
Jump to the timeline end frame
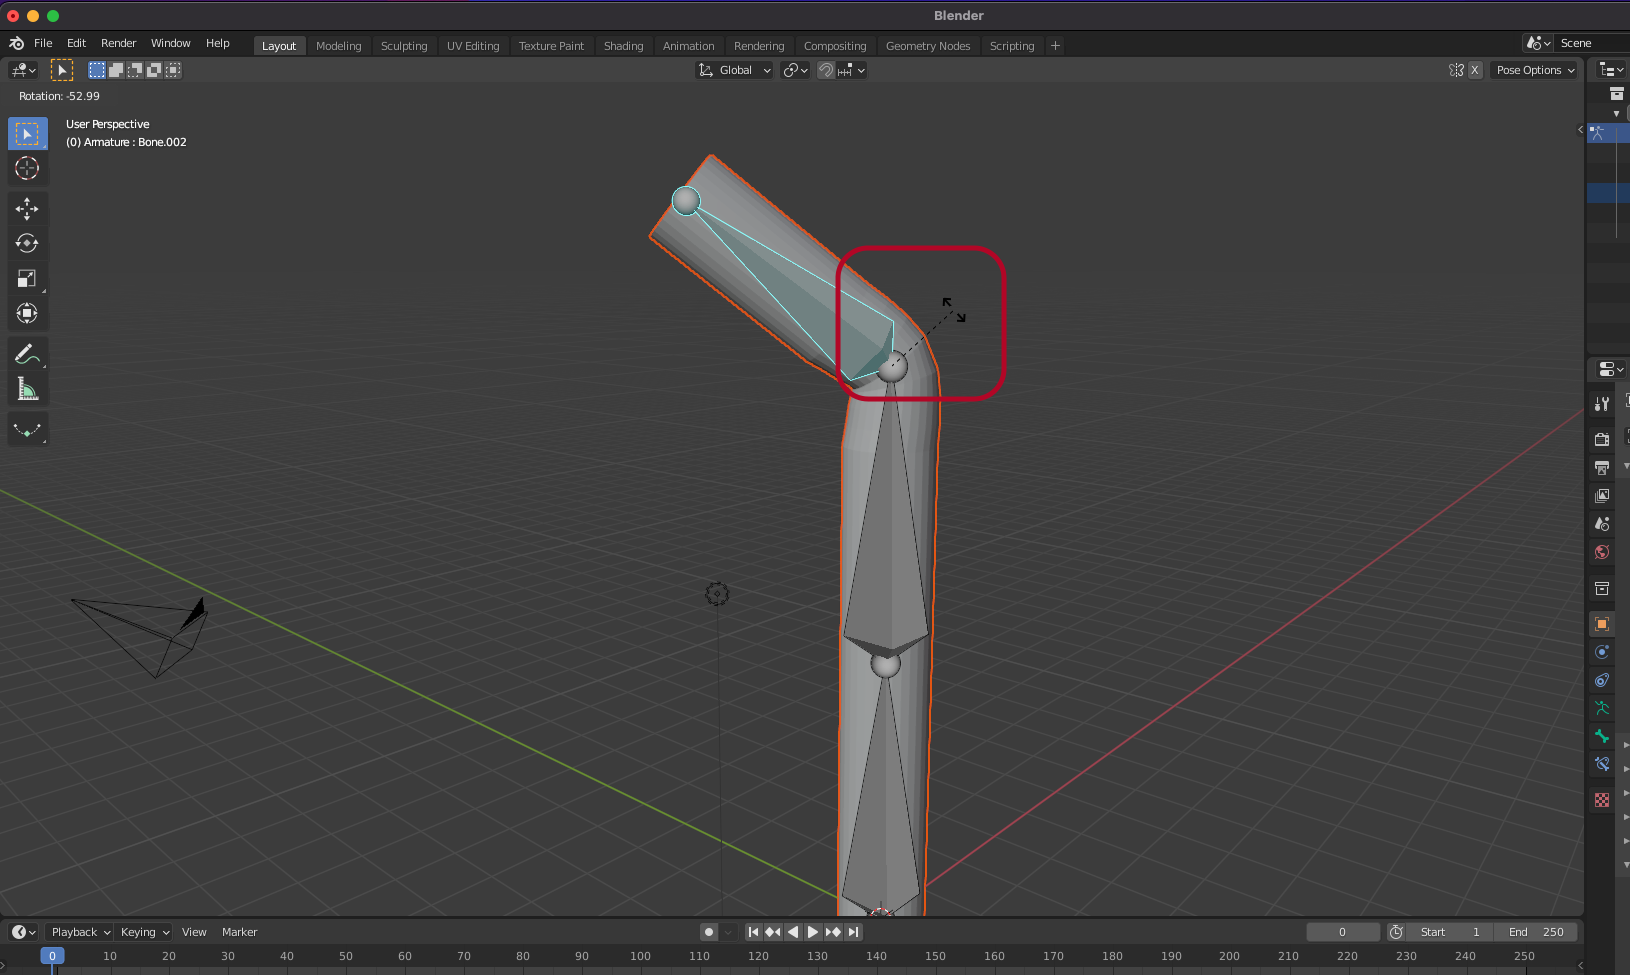(x=853, y=932)
